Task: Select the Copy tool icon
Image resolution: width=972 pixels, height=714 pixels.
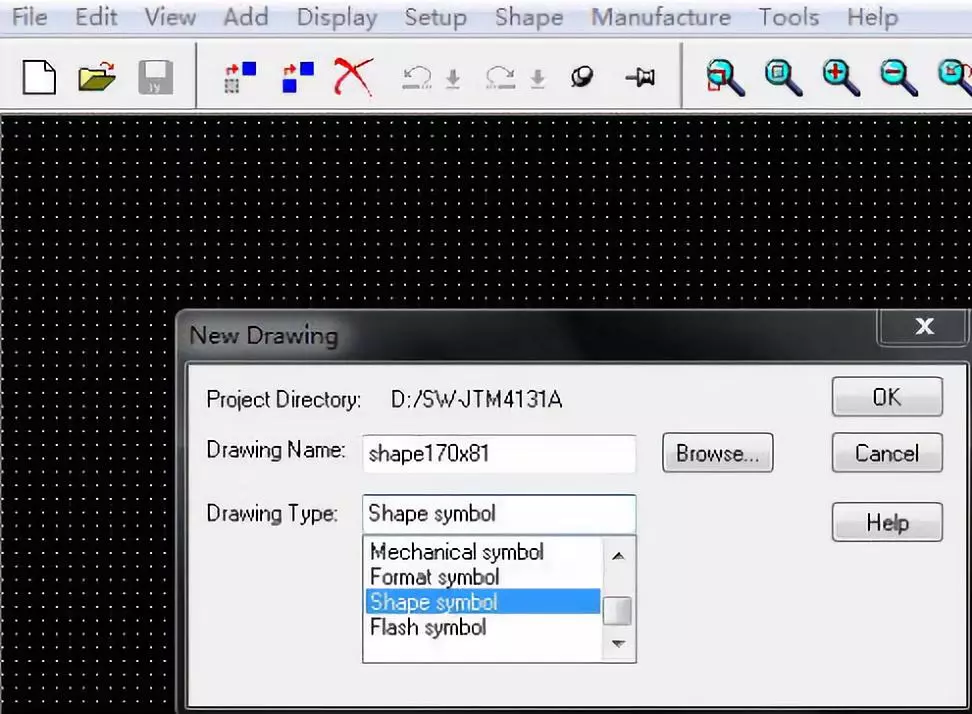Action: coord(298,77)
